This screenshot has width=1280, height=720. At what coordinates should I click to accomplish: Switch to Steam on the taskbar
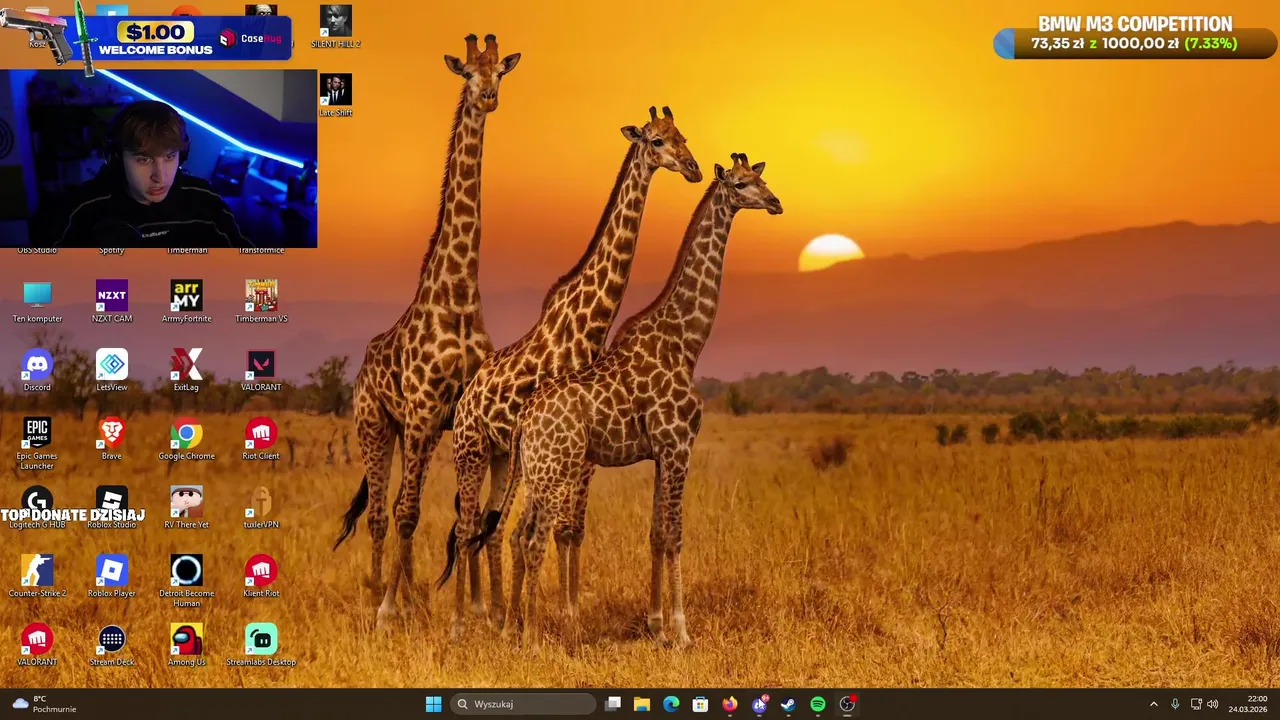(x=788, y=704)
